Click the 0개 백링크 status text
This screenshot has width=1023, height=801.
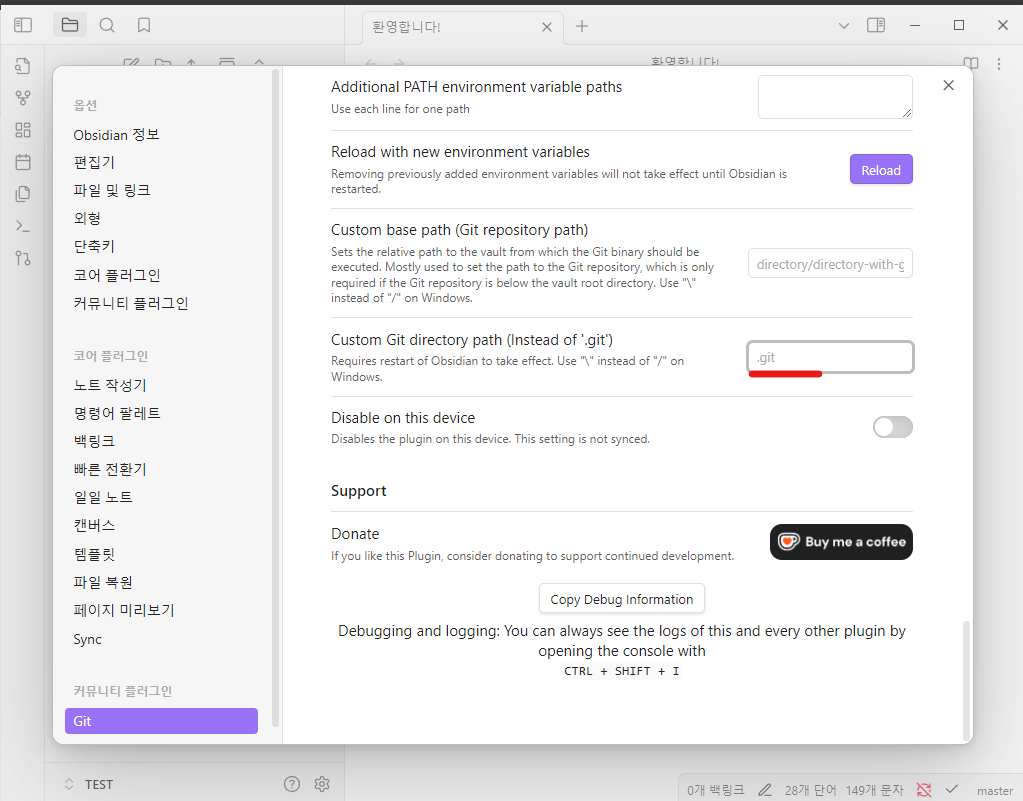715,790
